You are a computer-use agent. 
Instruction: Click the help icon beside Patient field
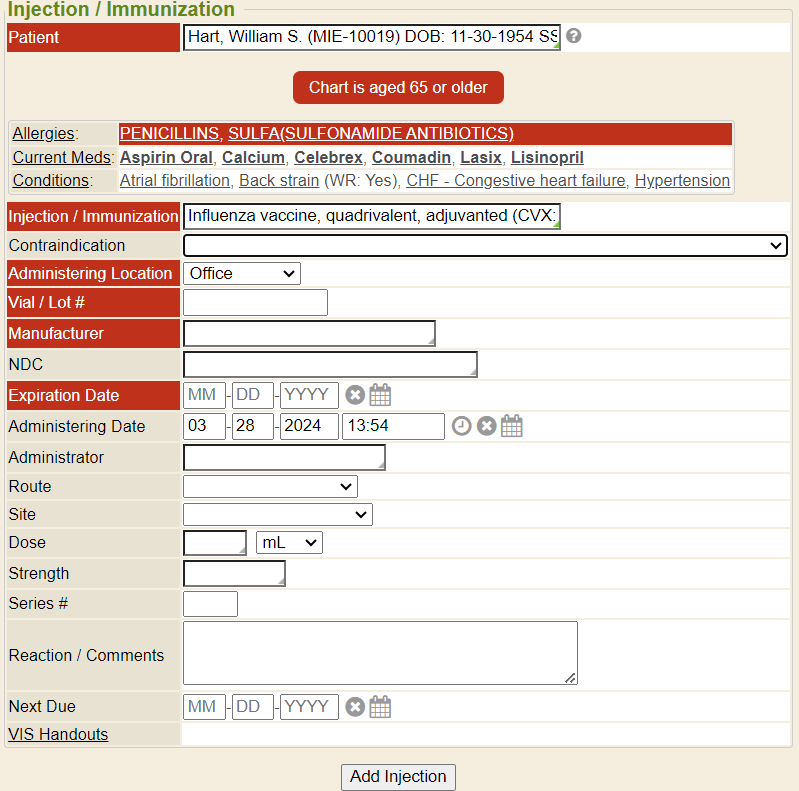(x=573, y=37)
